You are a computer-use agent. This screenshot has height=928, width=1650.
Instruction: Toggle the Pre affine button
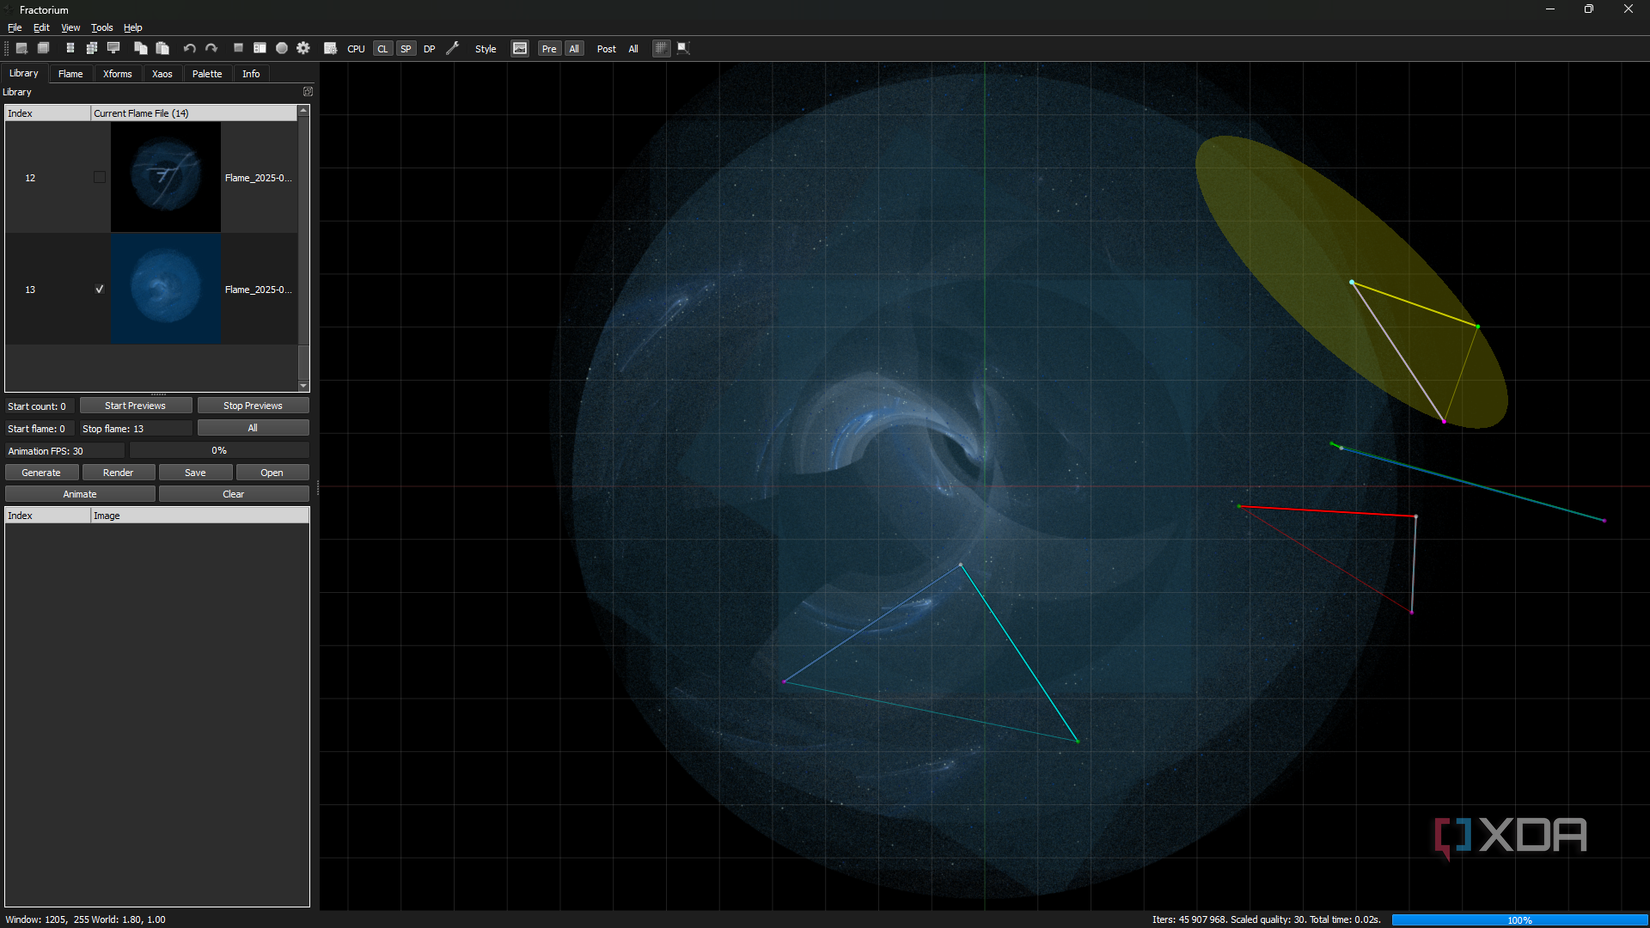tap(549, 48)
